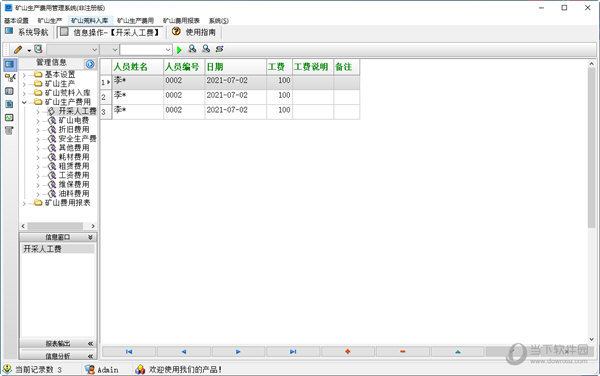Expand the 基本设置 tree folder
The width and height of the screenshot is (600, 376).
click(24, 75)
